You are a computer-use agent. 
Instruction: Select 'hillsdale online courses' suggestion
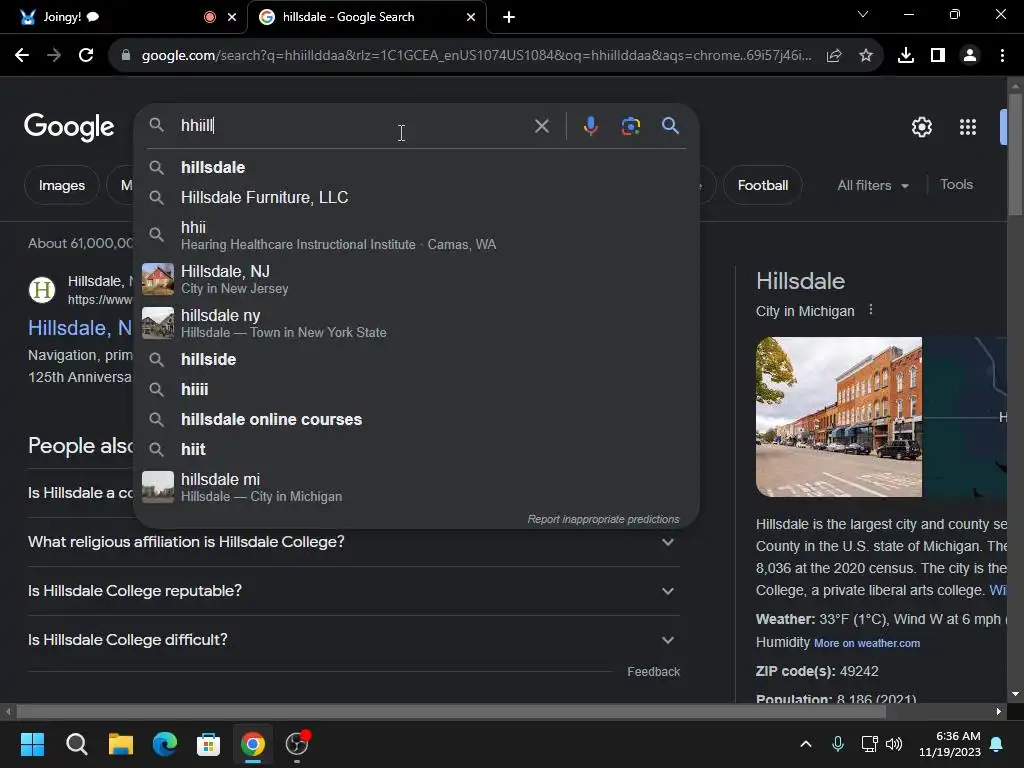[417, 419]
